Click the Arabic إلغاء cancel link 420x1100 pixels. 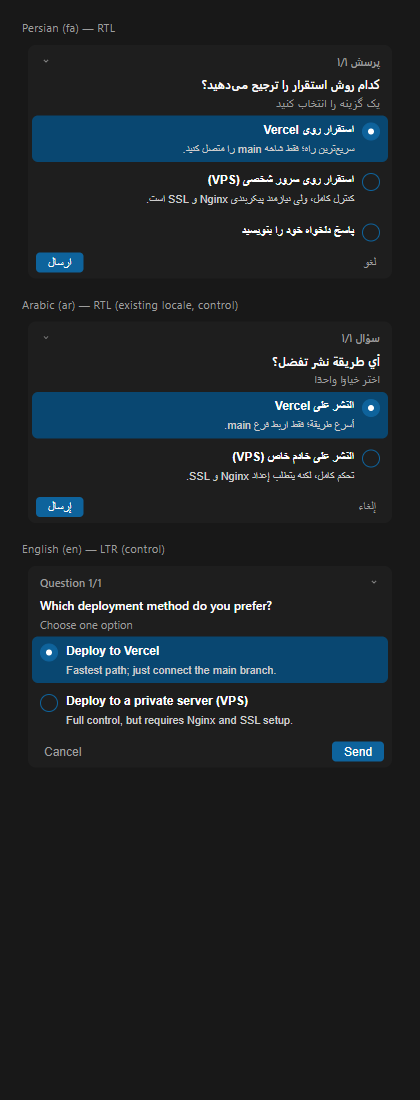pyautogui.click(x=367, y=507)
